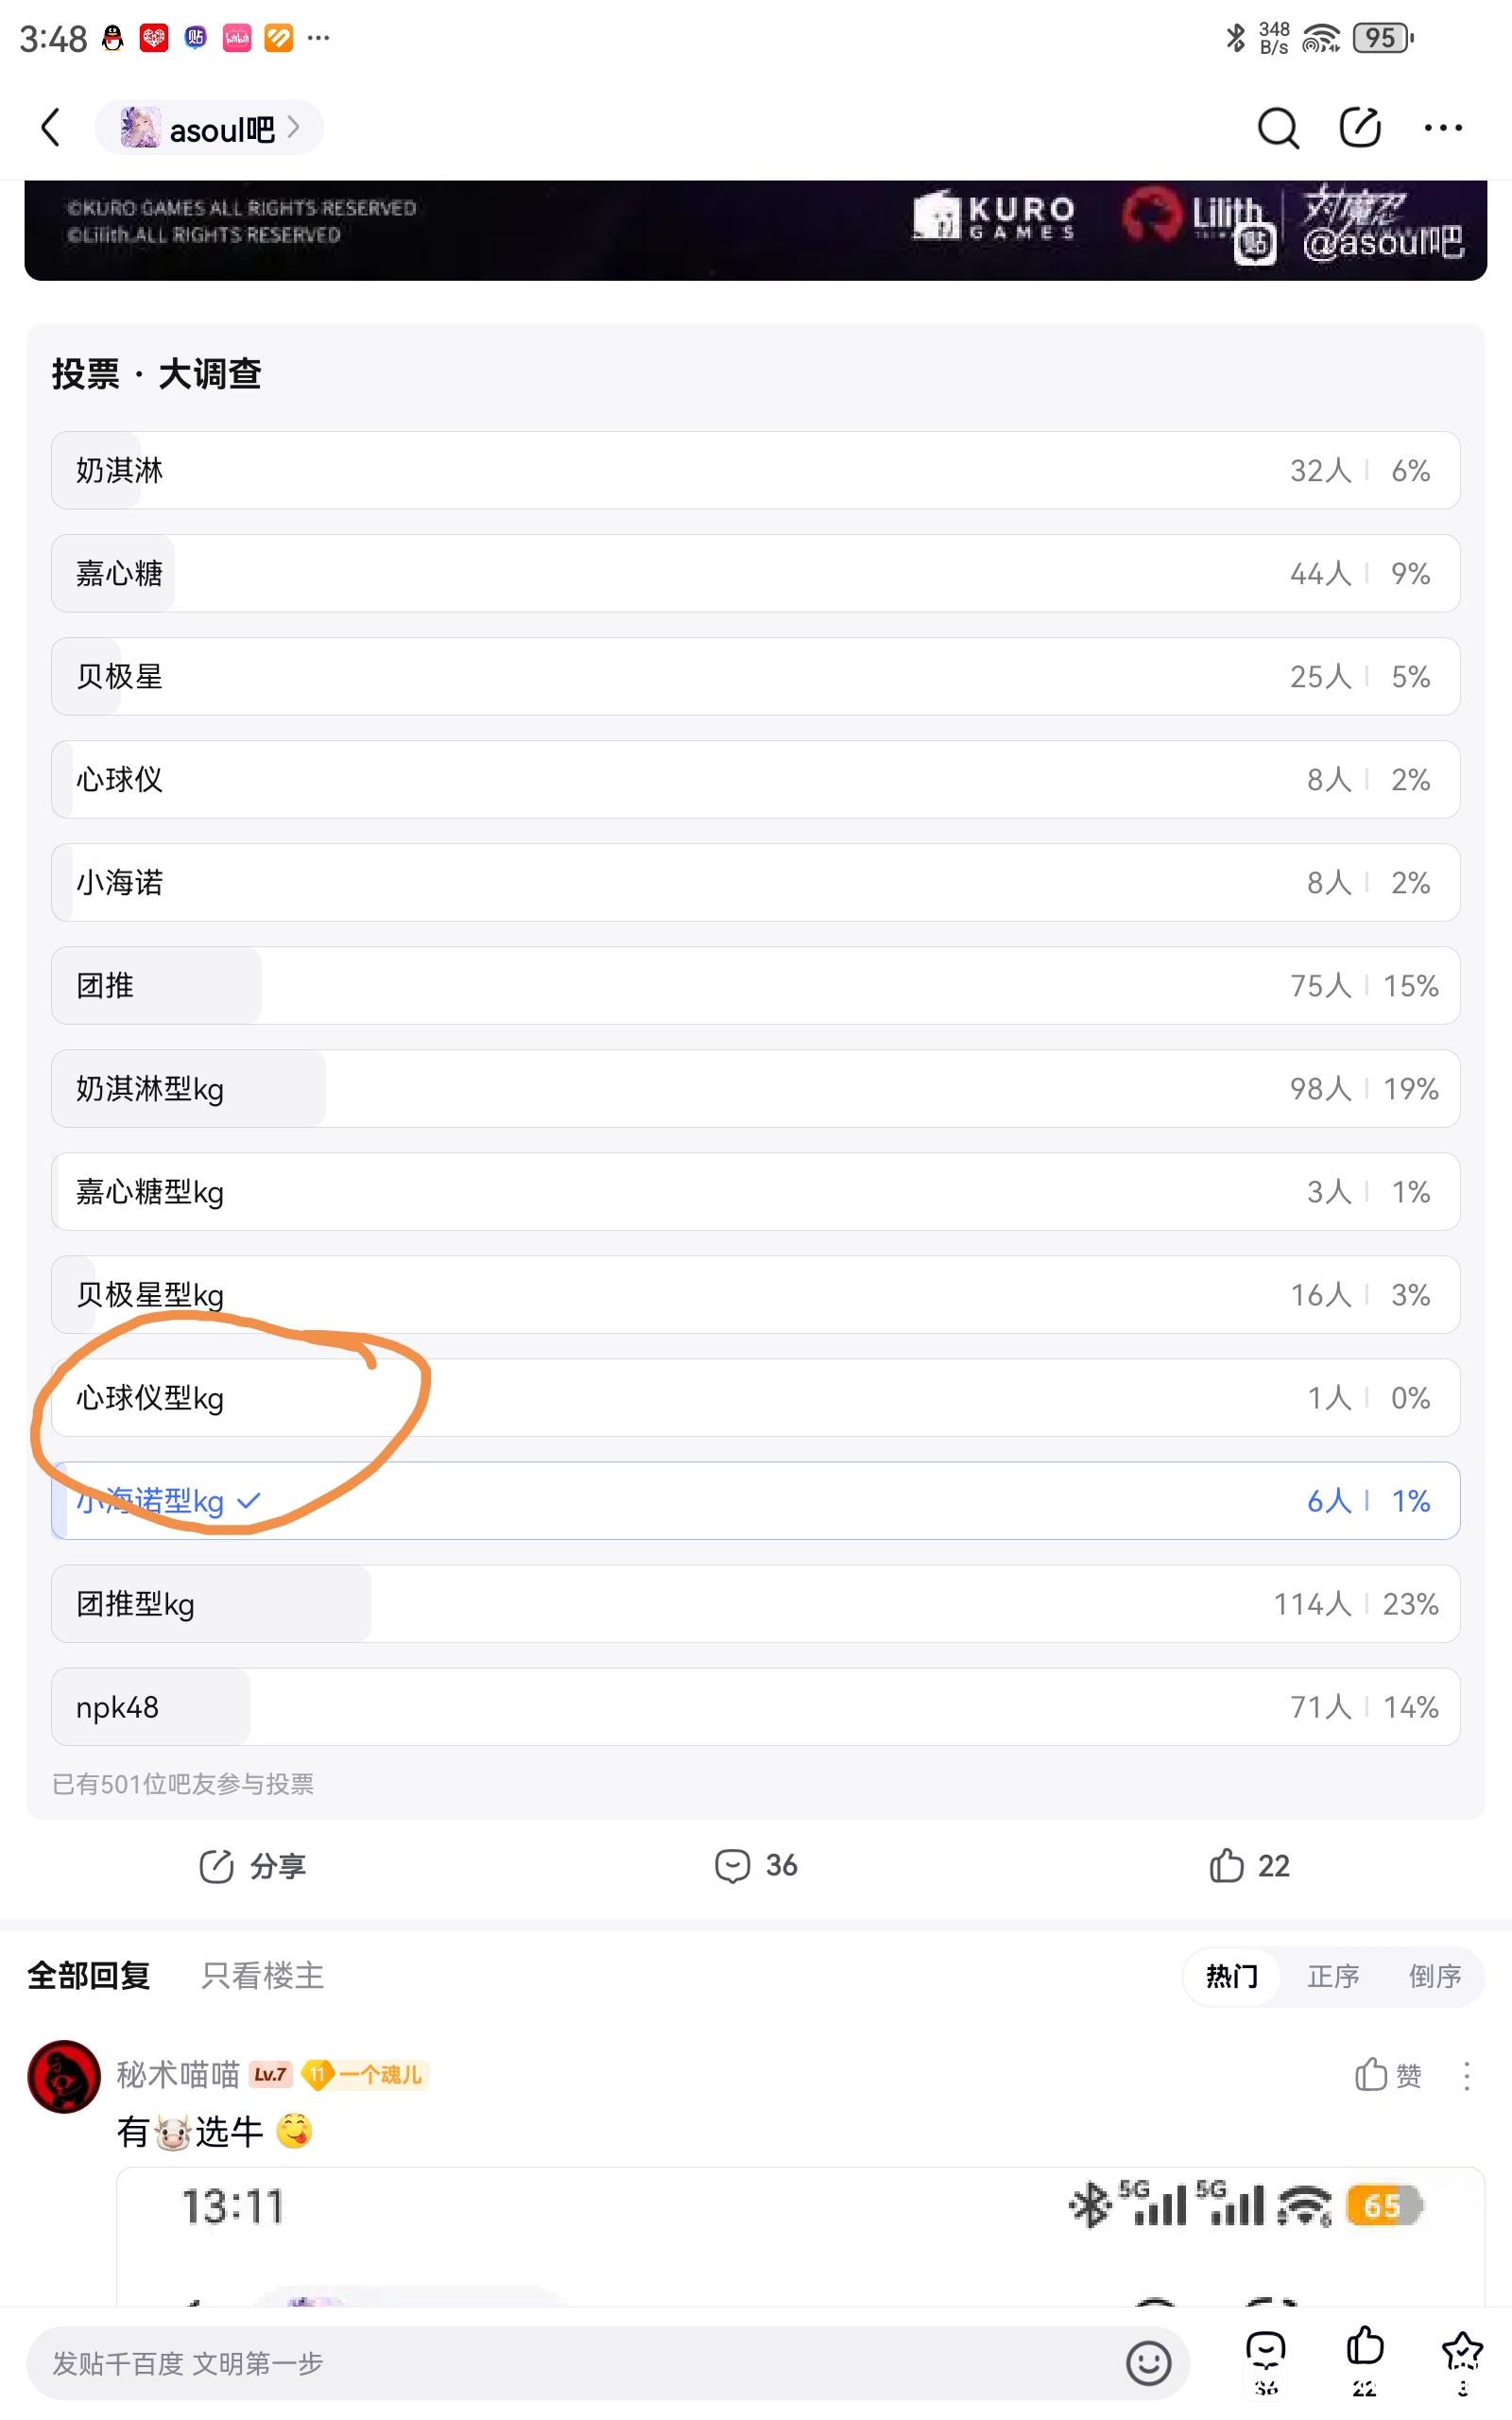Toggle the checked 小海诺型kg vote option
The height and width of the screenshot is (2420, 1512).
pos(756,1501)
